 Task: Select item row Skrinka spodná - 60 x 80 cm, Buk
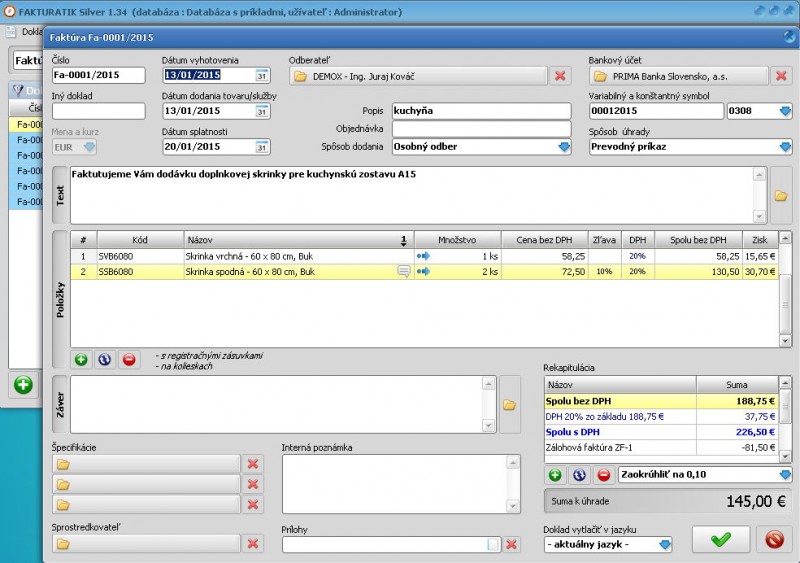tap(424, 272)
